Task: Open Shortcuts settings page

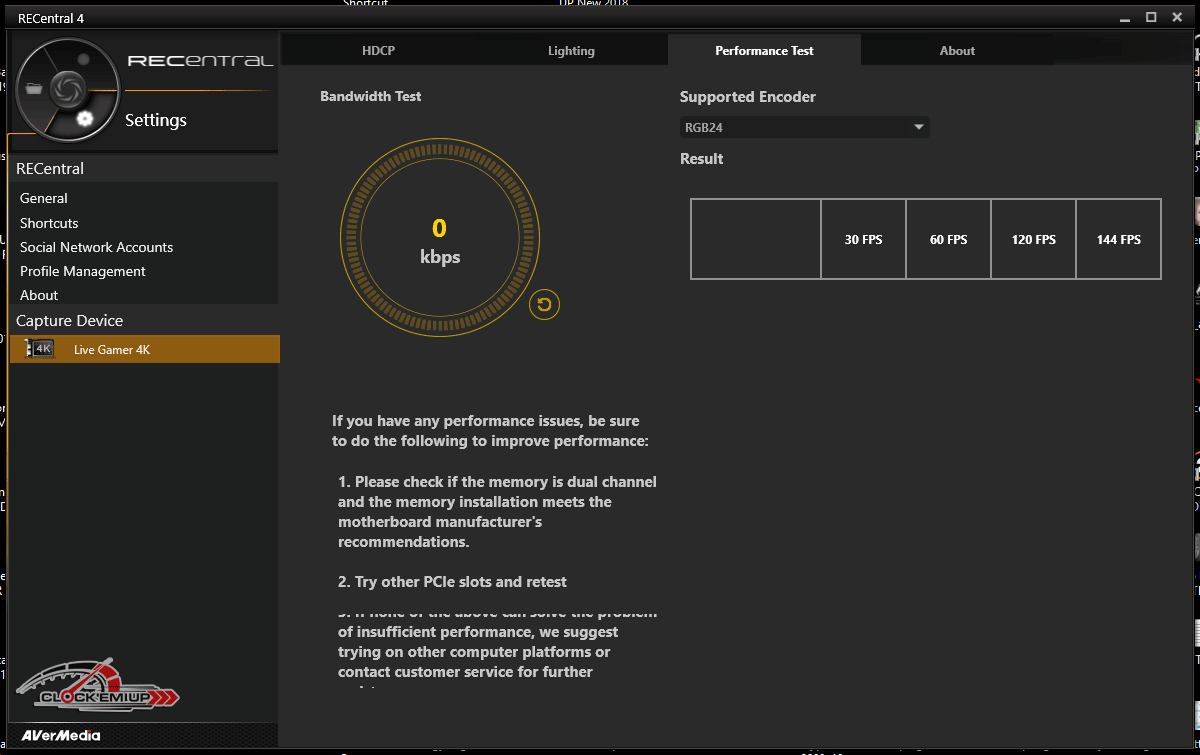Action: 49,223
